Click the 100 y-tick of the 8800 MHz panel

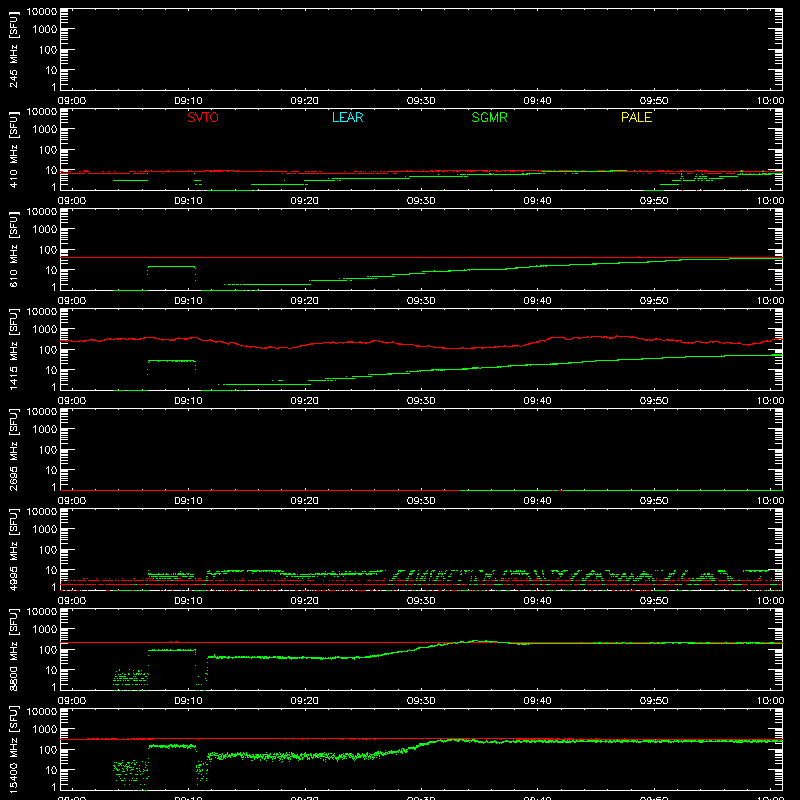(x=48, y=650)
